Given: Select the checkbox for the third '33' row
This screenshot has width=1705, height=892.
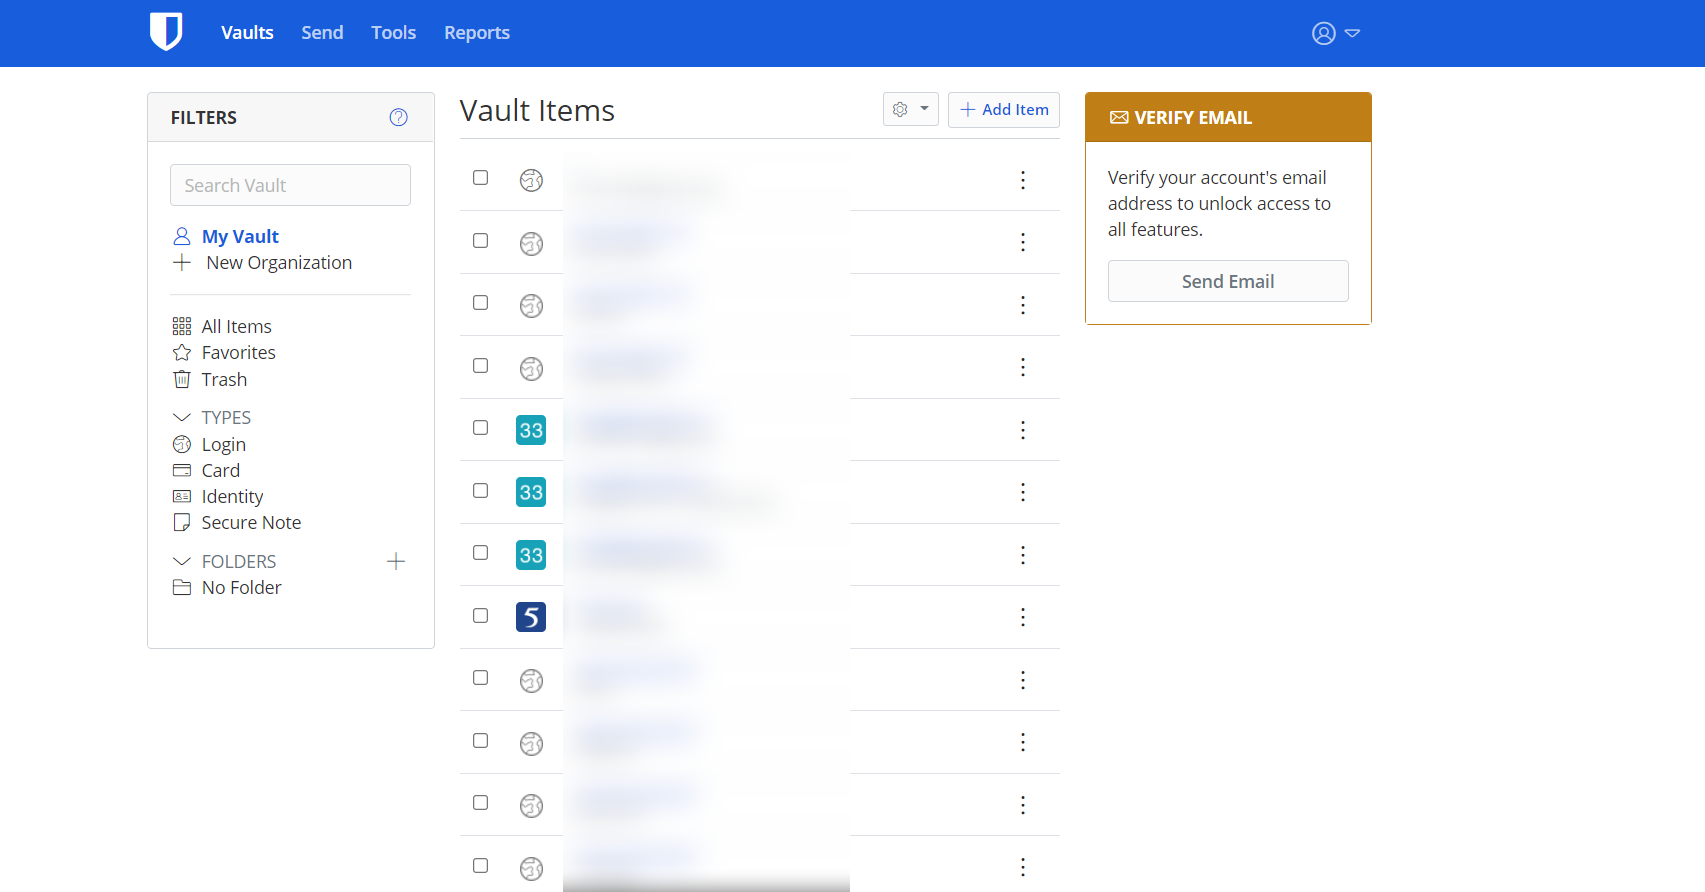Looking at the screenshot, I should click(x=481, y=553).
